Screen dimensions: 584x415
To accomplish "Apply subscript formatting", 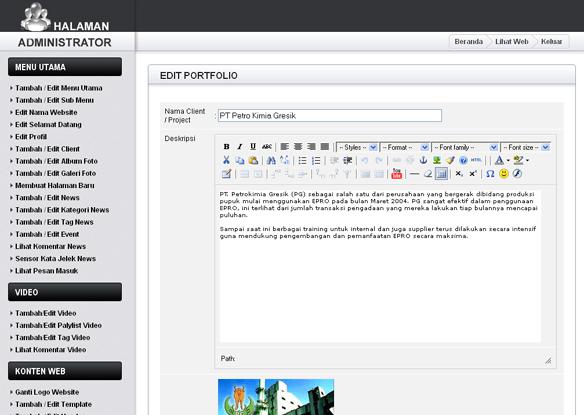I will click(459, 174).
